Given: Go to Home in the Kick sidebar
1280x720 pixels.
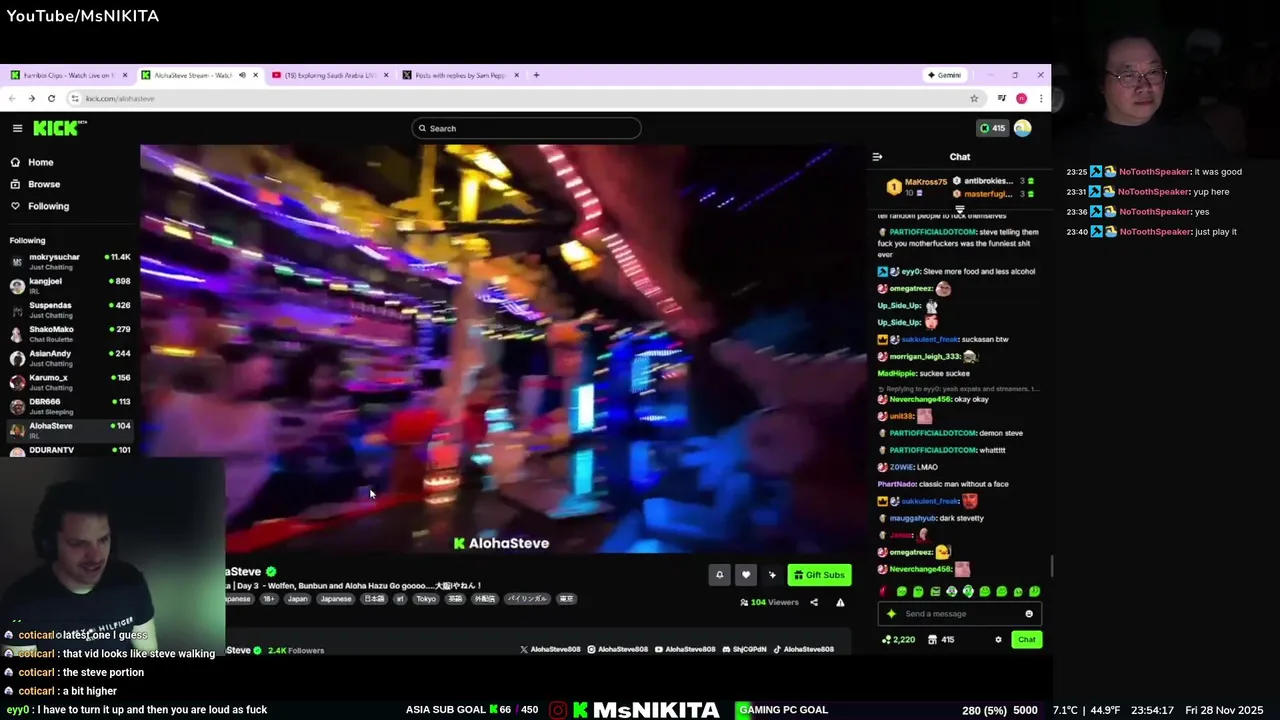Looking at the screenshot, I should click(x=41, y=162).
